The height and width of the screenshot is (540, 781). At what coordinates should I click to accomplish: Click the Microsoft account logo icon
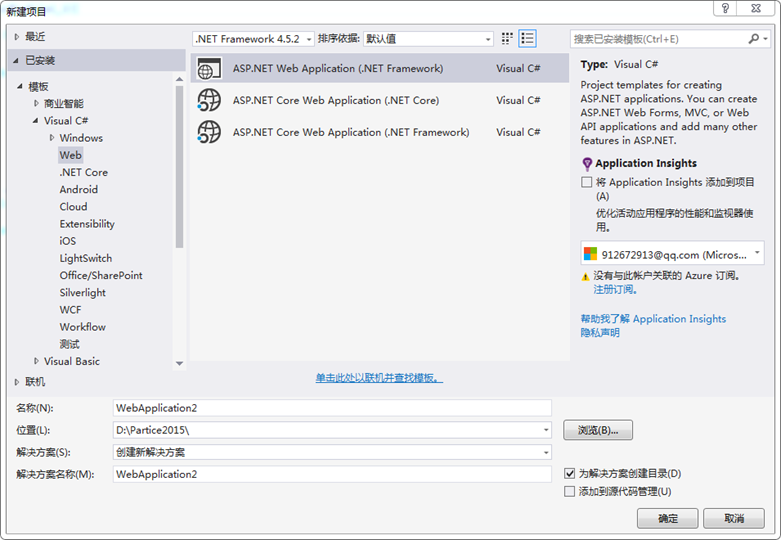590,254
